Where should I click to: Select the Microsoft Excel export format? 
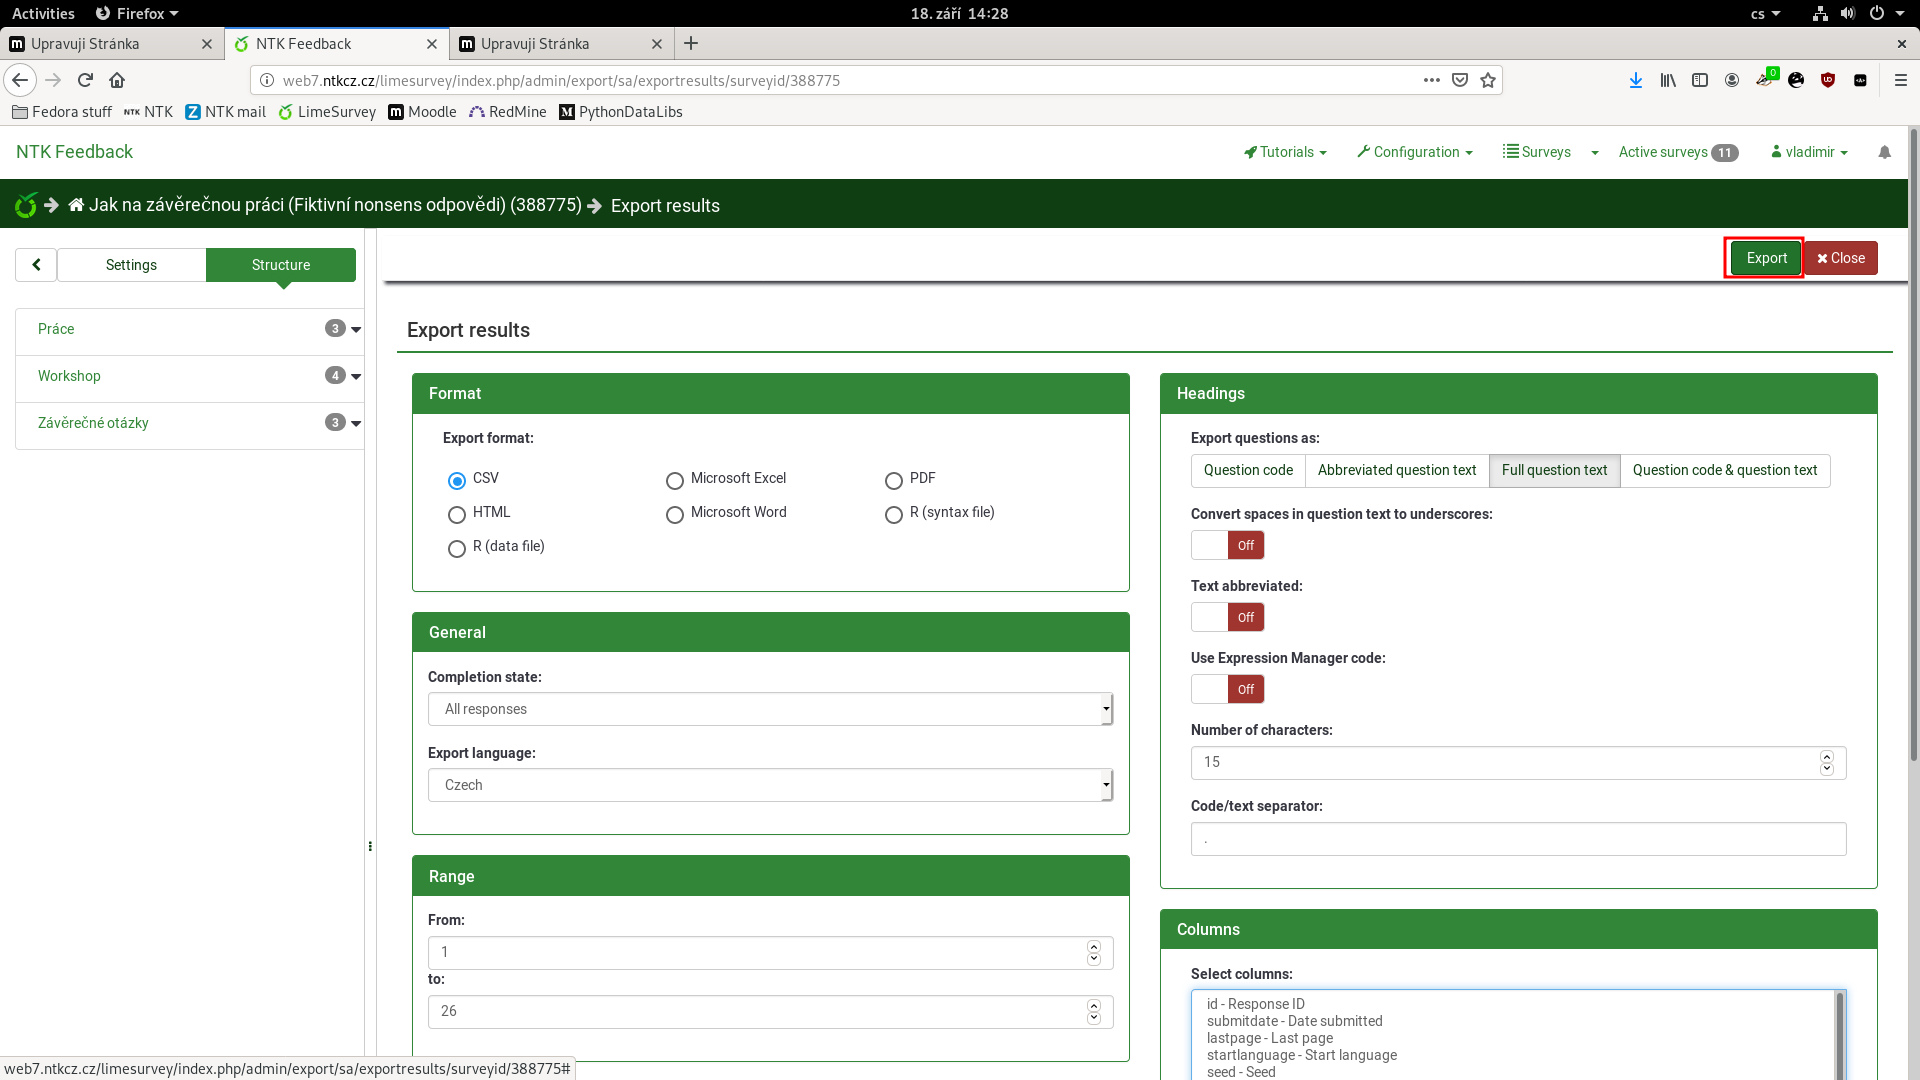pos(675,481)
